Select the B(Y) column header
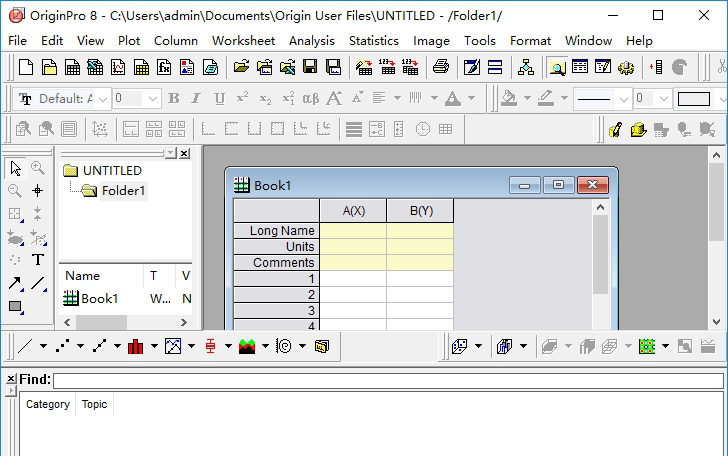The image size is (728, 474). click(421, 211)
